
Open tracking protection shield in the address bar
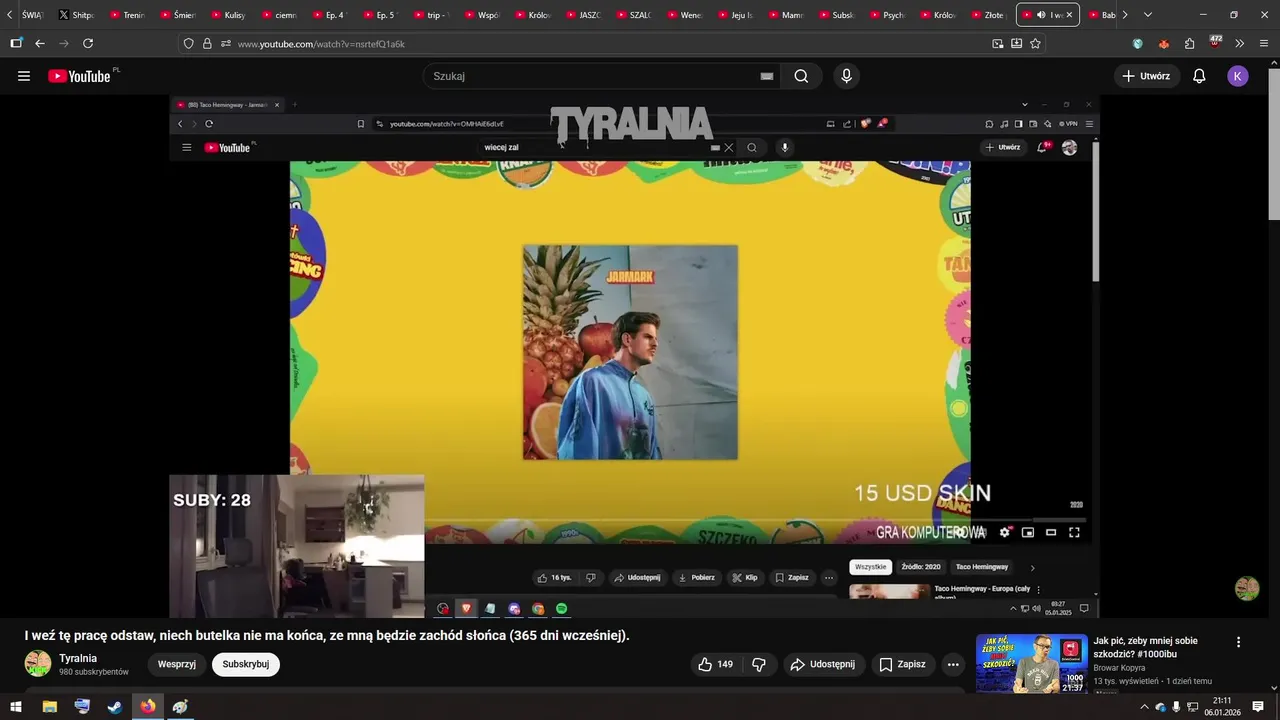[188, 44]
